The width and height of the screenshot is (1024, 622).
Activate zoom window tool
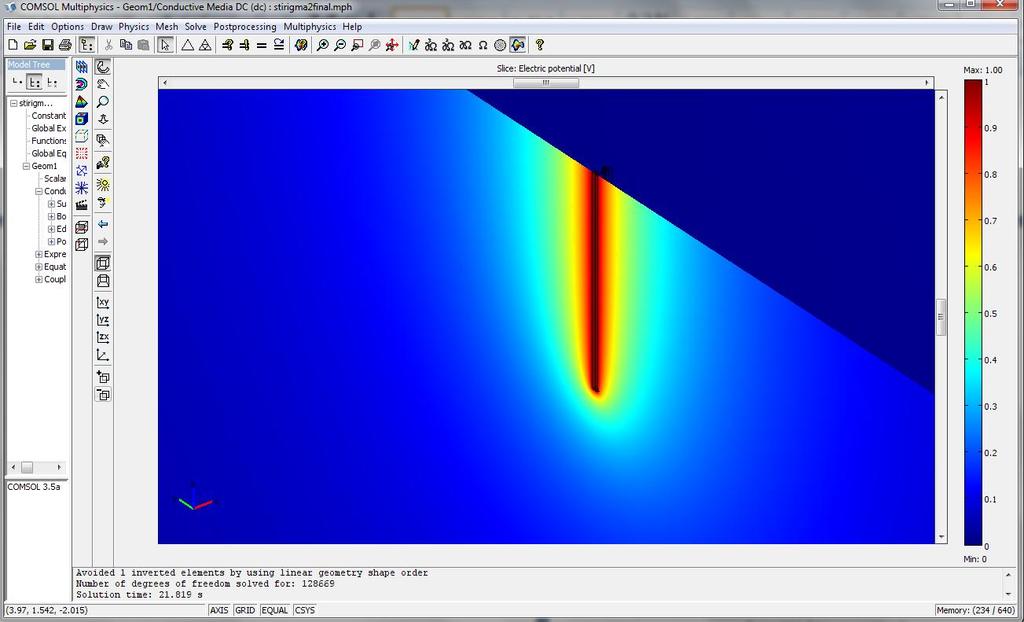(357, 45)
